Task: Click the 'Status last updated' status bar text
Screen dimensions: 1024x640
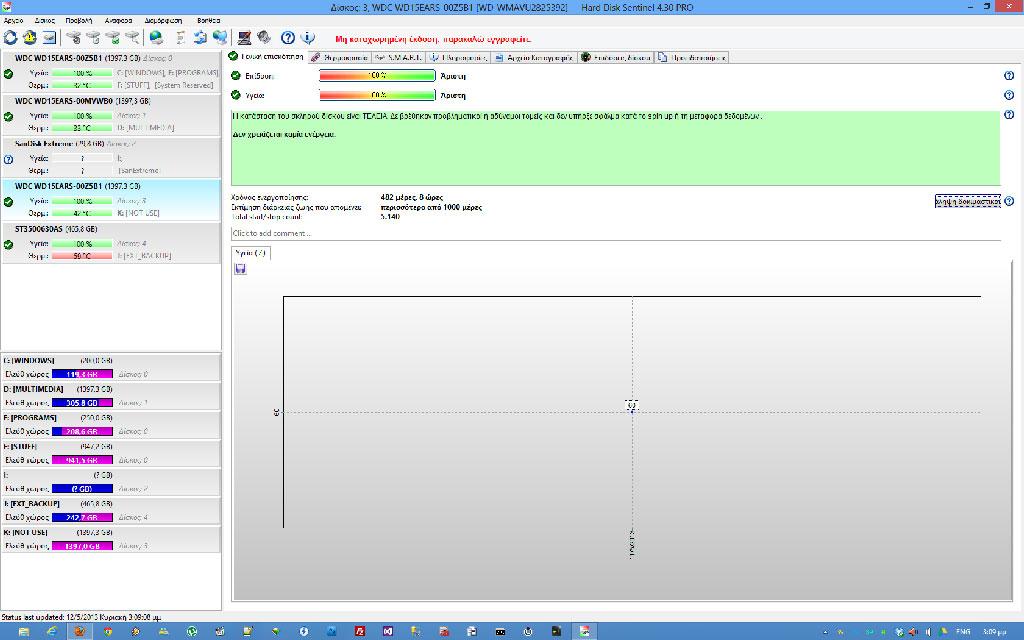Action: [x=81, y=616]
